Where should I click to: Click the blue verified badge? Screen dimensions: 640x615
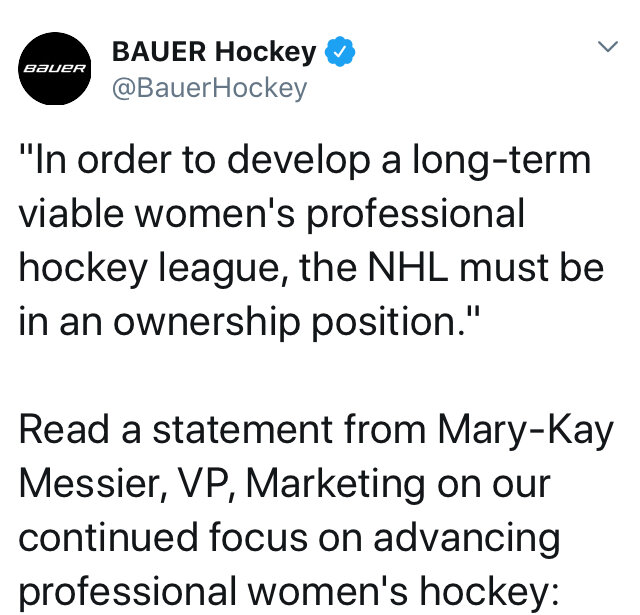(x=340, y=52)
